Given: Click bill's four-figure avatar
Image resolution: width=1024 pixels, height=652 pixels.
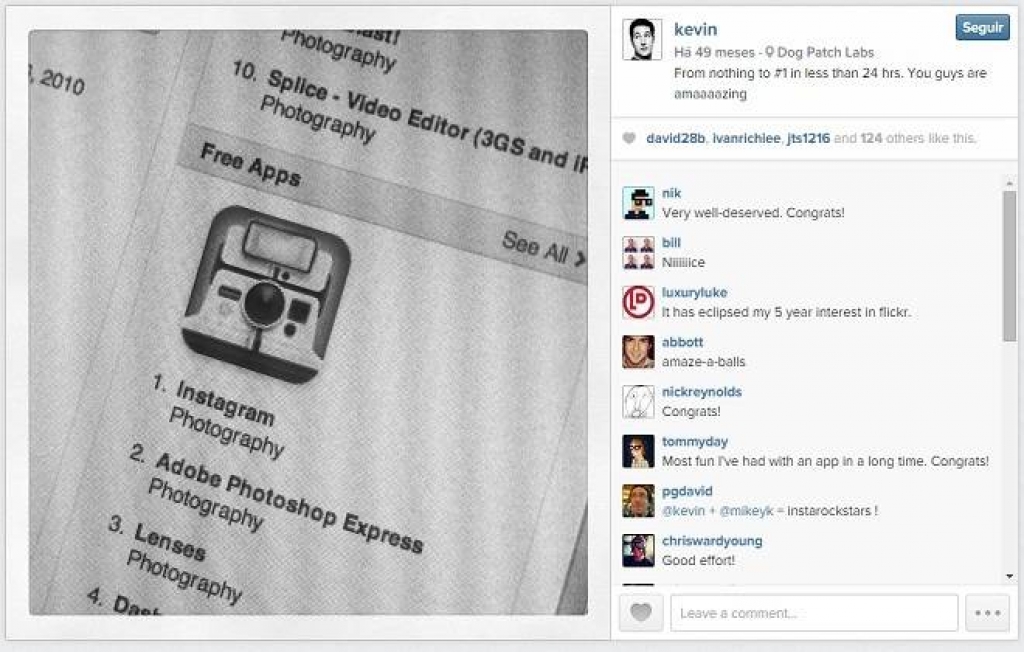Looking at the screenshot, I should click(x=638, y=253).
